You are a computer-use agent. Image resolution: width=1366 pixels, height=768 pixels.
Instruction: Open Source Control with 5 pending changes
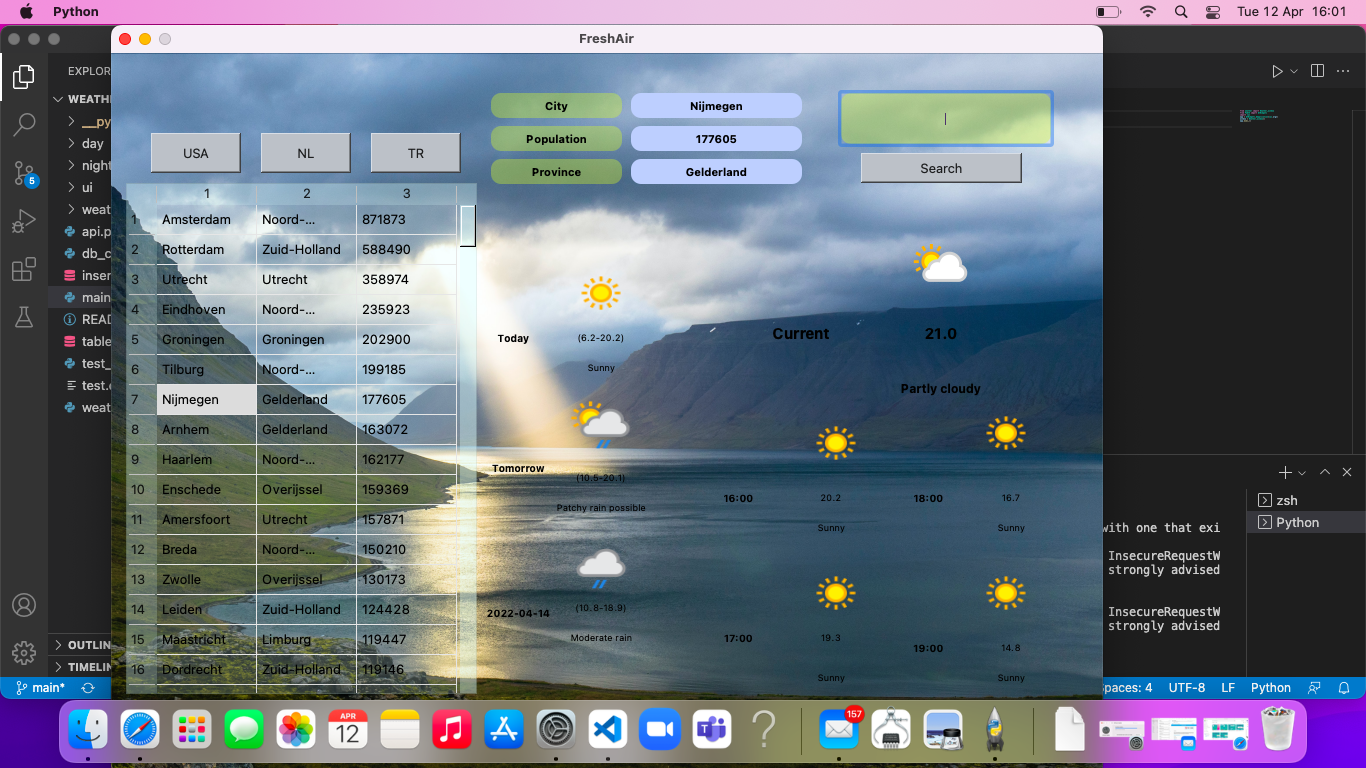[24, 173]
